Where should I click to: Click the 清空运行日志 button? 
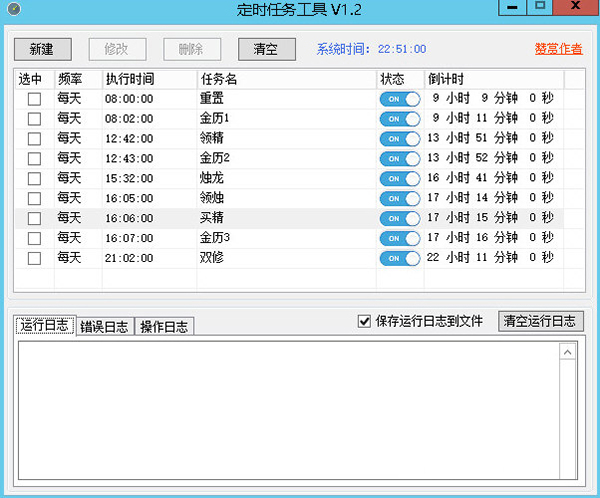[541, 321]
